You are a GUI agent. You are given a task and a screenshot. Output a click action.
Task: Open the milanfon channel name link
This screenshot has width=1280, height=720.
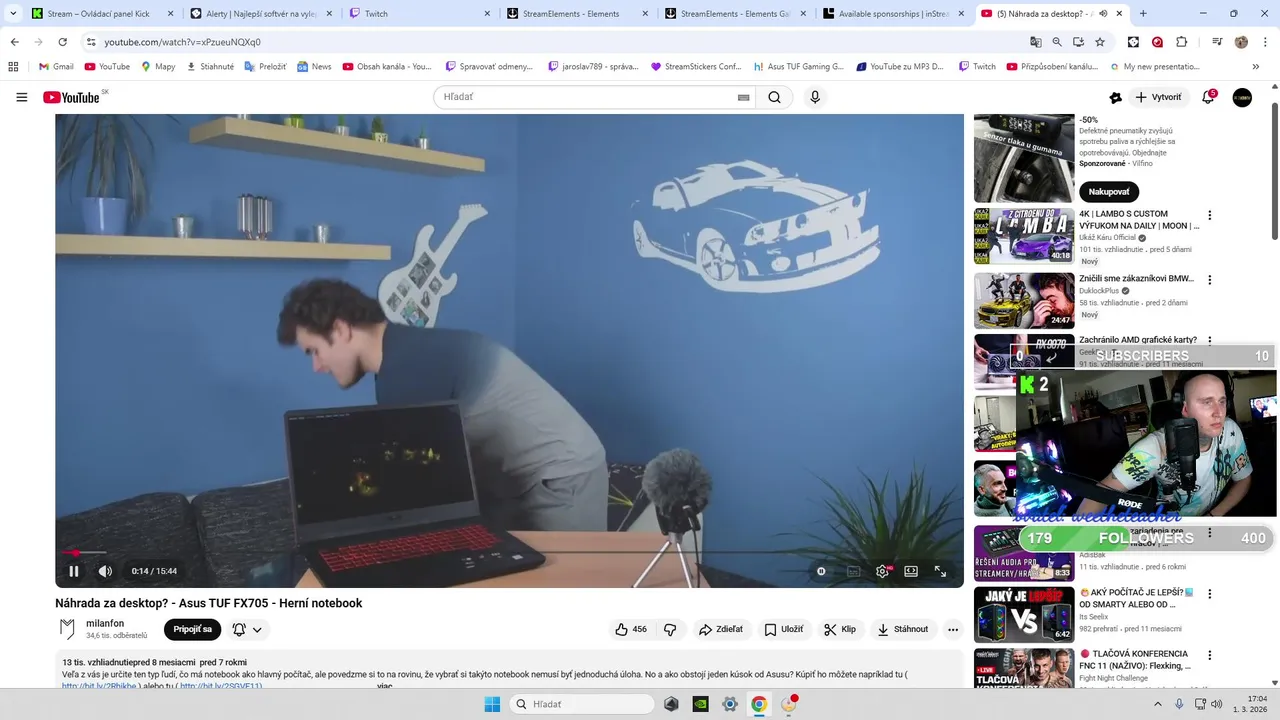[x=105, y=623]
